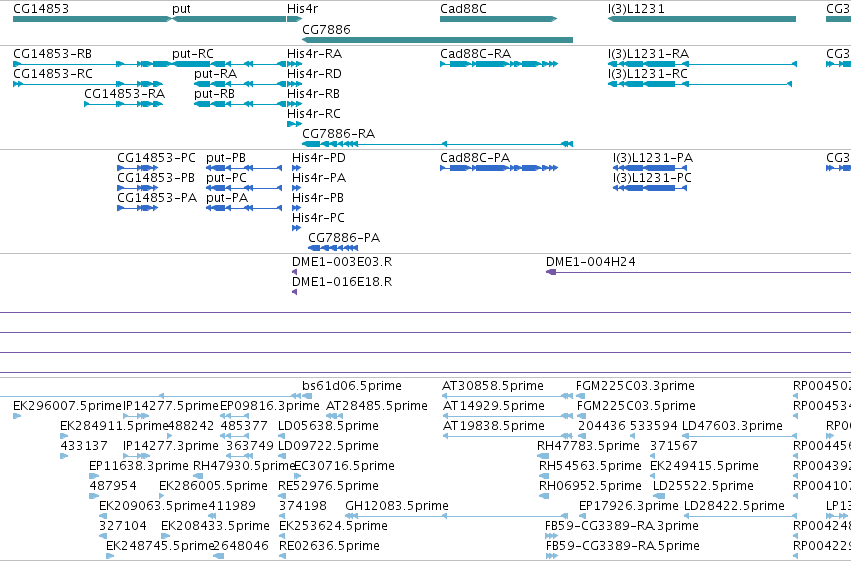Open transcript CG14853-RB

pos(52,54)
